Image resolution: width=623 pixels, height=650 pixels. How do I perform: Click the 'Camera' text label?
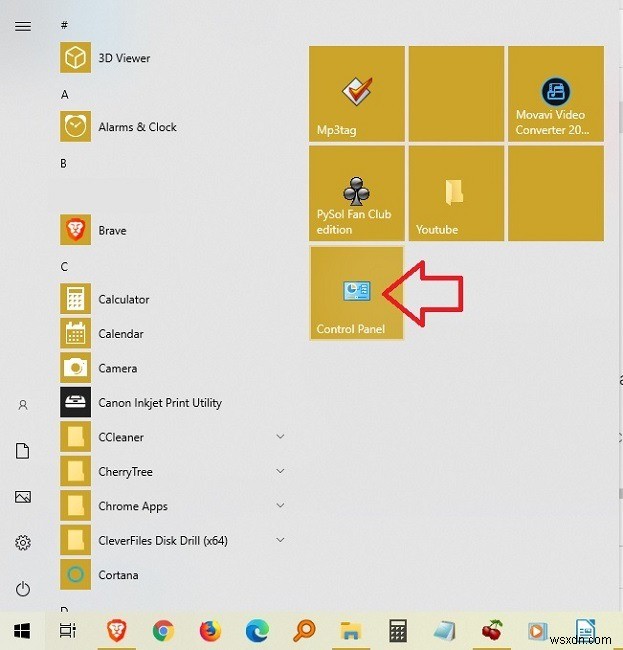click(118, 368)
